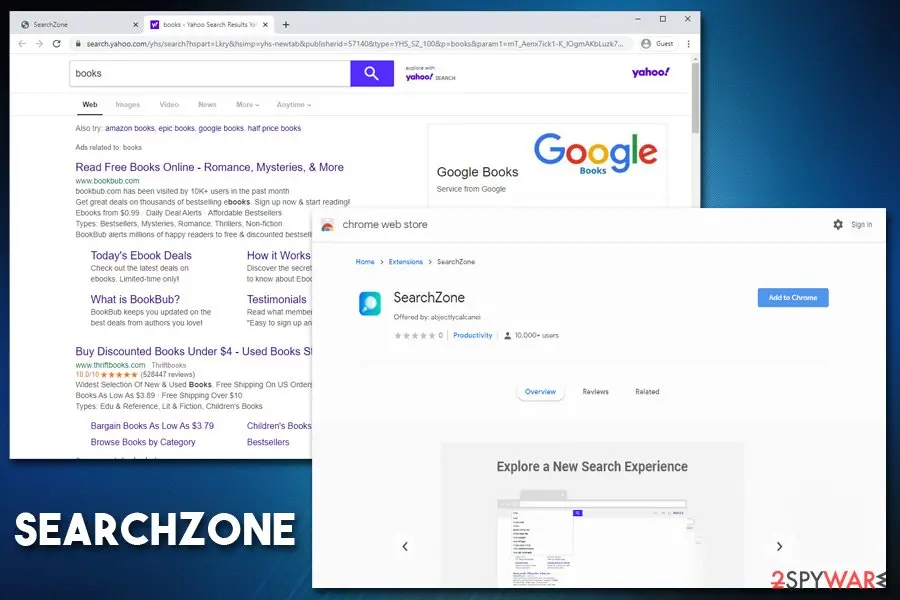Go to Home in the store breadcrumb

pos(364,262)
